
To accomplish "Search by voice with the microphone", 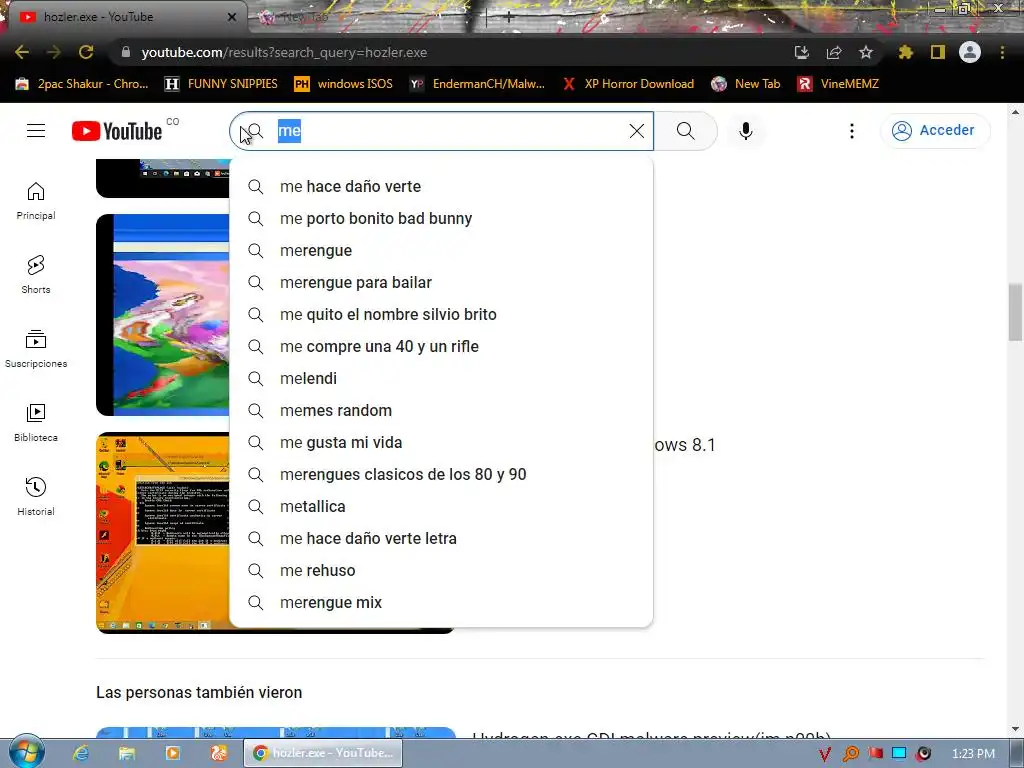I will (x=746, y=131).
